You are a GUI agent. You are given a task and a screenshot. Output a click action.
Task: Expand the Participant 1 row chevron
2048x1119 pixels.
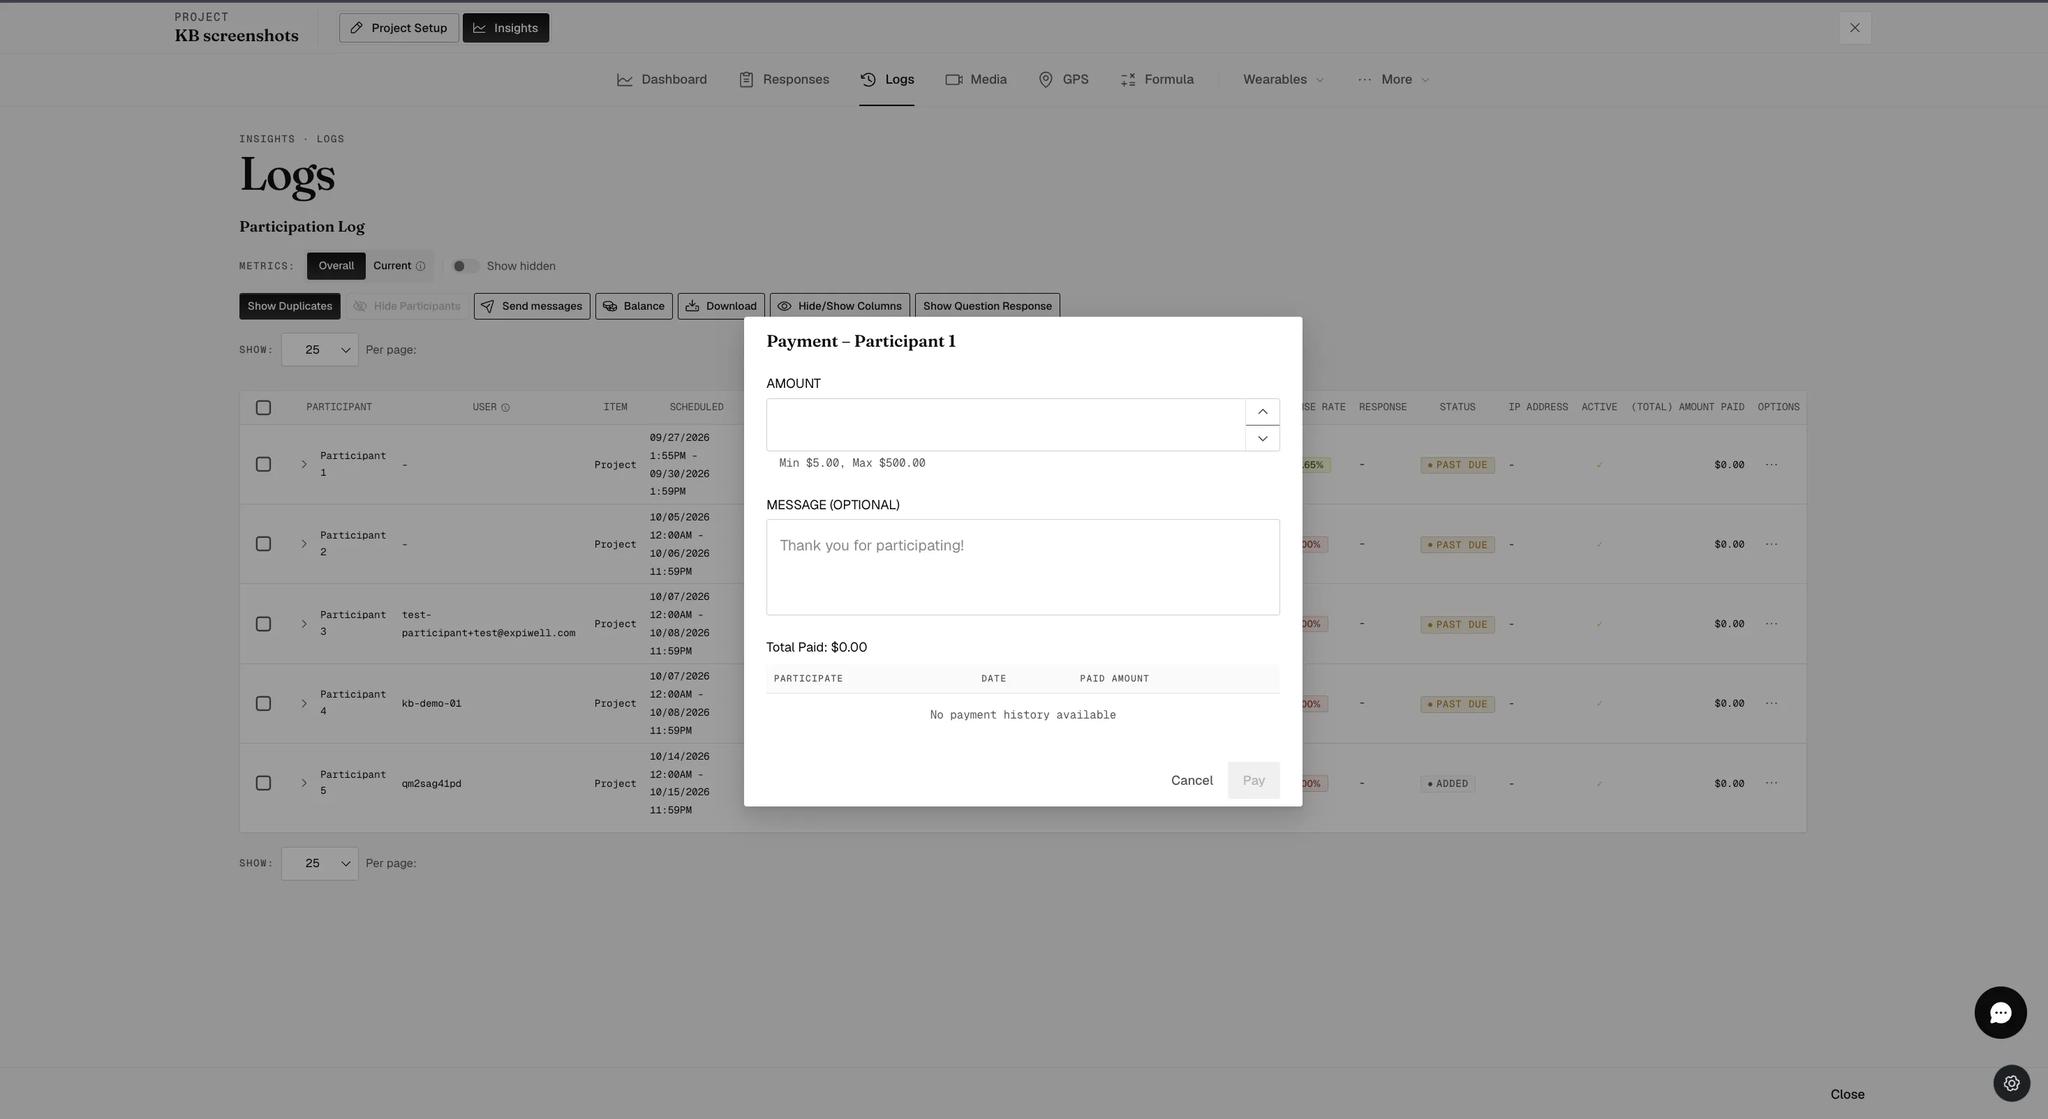coord(304,465)
